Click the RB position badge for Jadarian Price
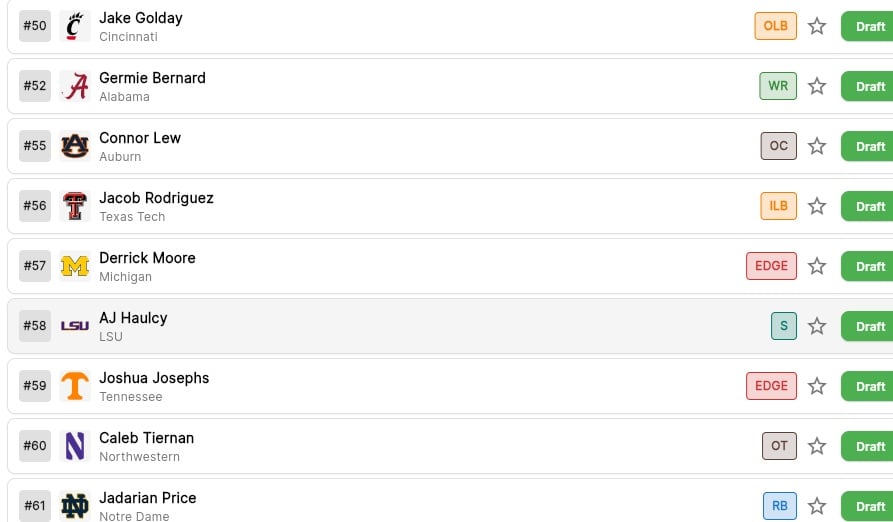 pyautogui.click(x=779, y=506)
